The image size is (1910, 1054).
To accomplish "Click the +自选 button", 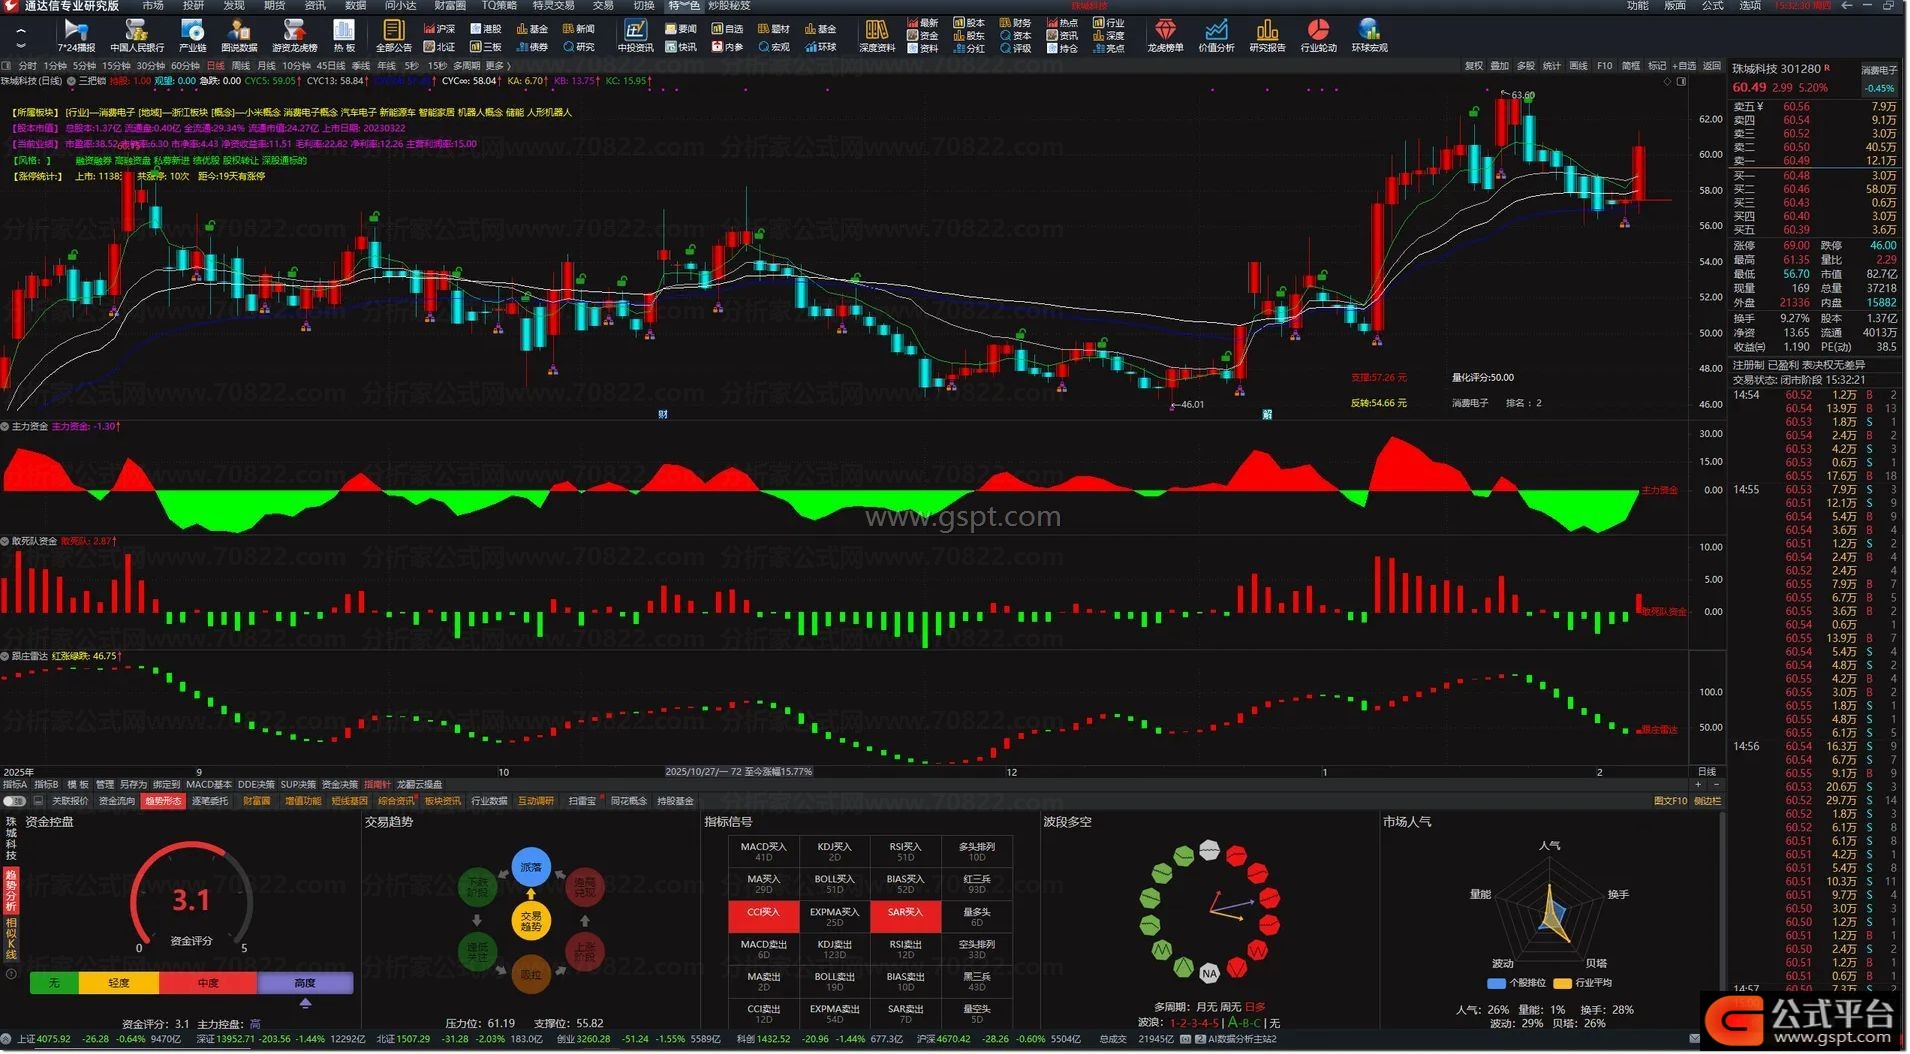I will click(x=1686, y=66).
